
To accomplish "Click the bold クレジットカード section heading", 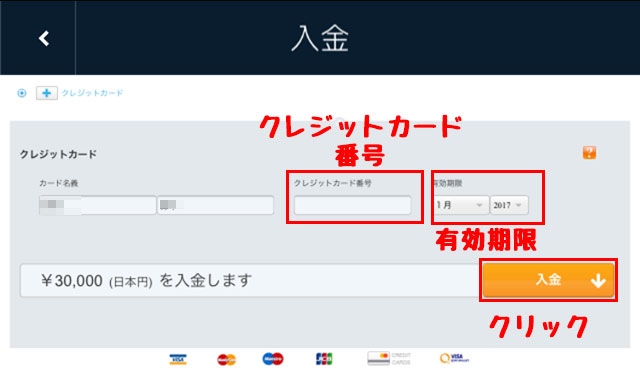I will [x=58, y=154].
